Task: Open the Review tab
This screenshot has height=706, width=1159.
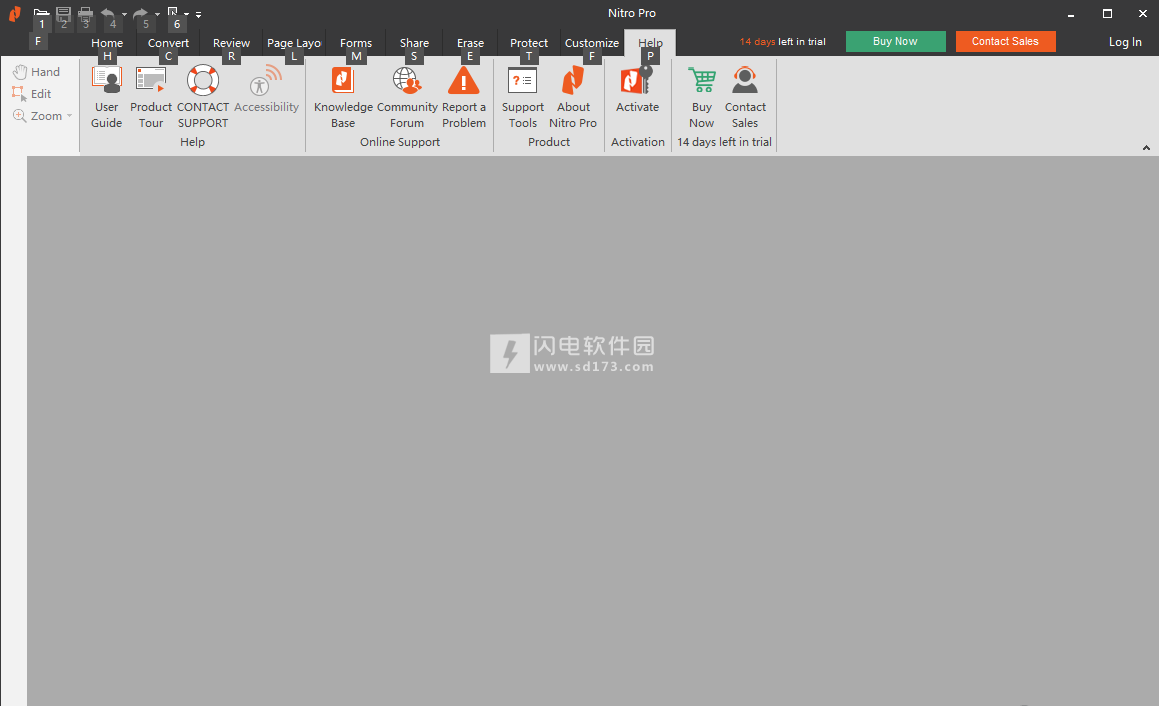Action: tap(231, 43)
